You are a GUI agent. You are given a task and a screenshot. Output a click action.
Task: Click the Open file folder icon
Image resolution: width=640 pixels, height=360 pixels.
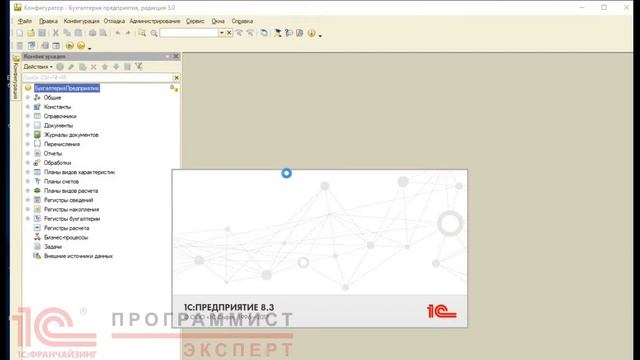tap(31, 33)
